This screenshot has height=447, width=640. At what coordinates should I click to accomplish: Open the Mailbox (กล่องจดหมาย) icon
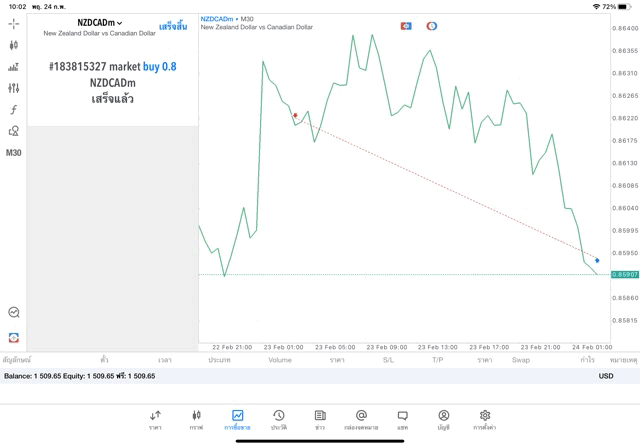[361, 419]
